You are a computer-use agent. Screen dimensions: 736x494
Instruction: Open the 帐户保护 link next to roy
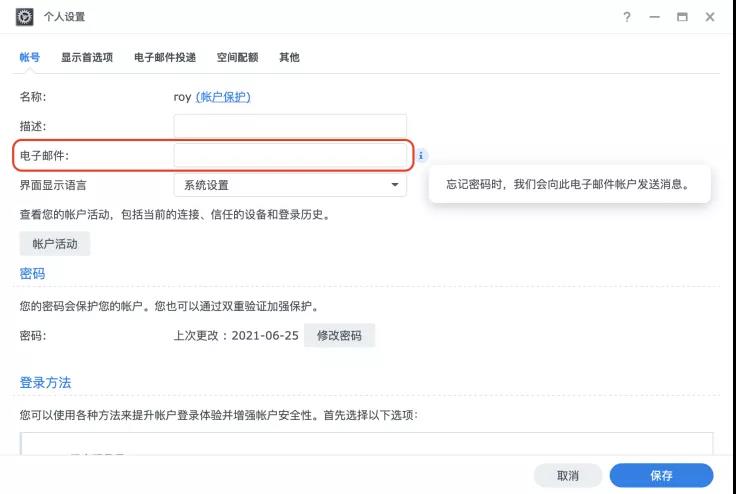click(223, 97)
